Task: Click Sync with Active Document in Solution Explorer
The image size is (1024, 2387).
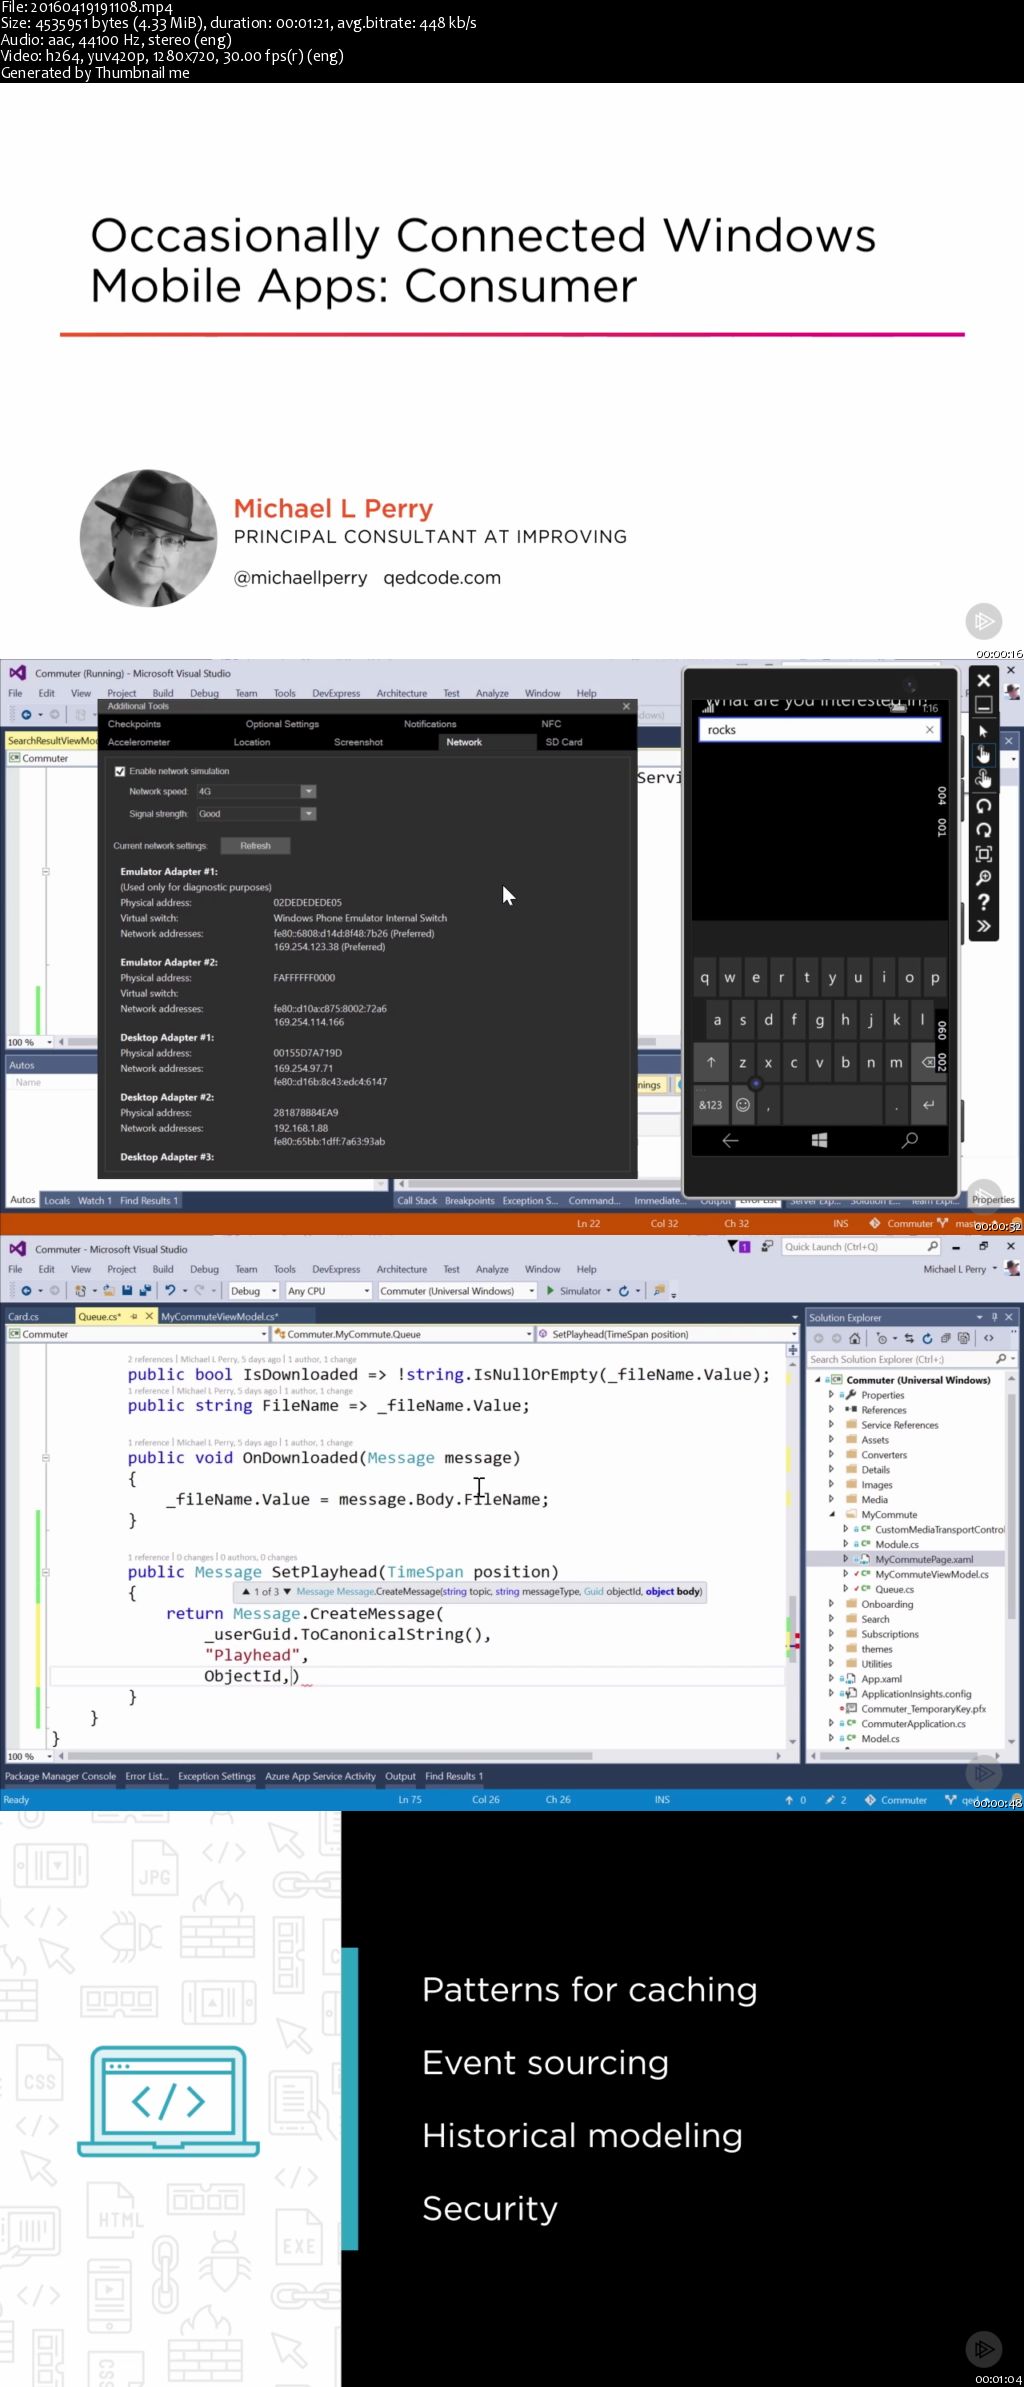Action: [x=909, y=1338]
